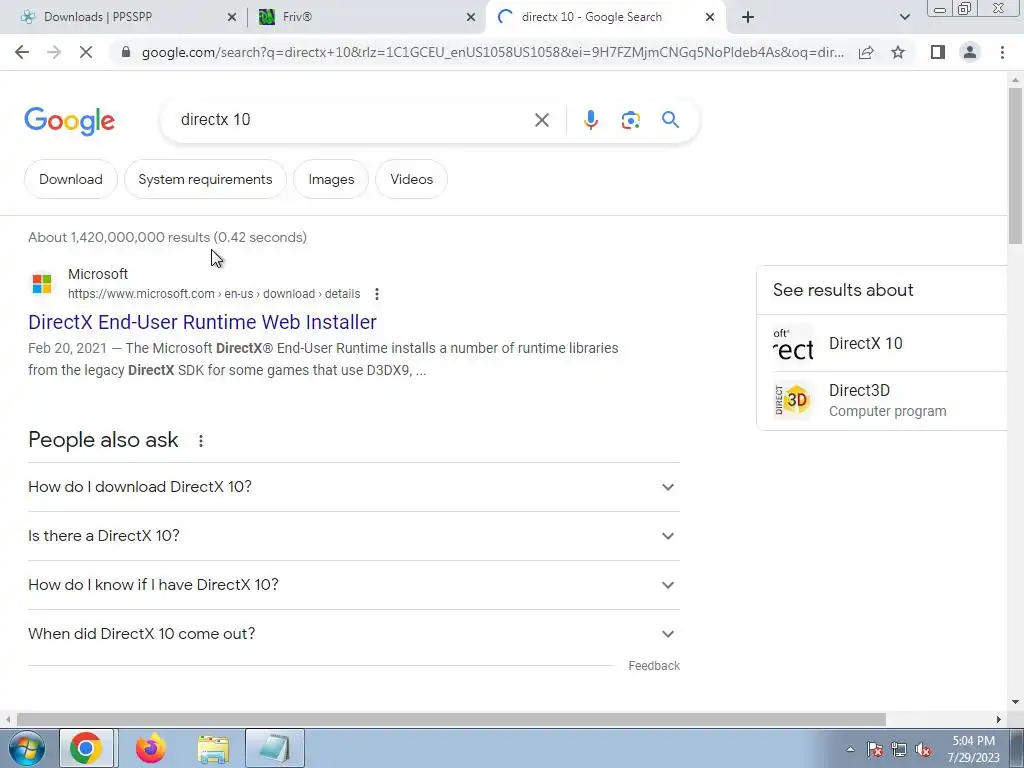This screenshot has height=768, width=1024.
Task: Click the Feedback link
Action: pos(654,665)
